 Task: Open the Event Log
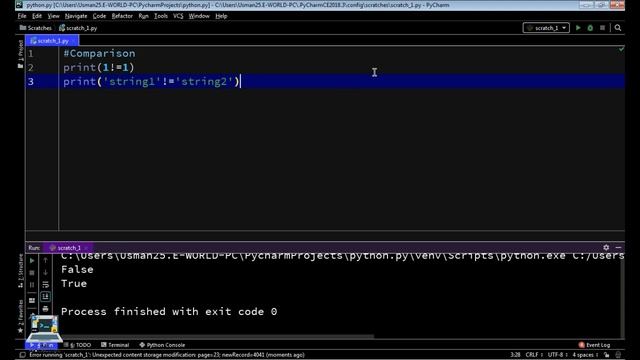[x=594, y=345]
